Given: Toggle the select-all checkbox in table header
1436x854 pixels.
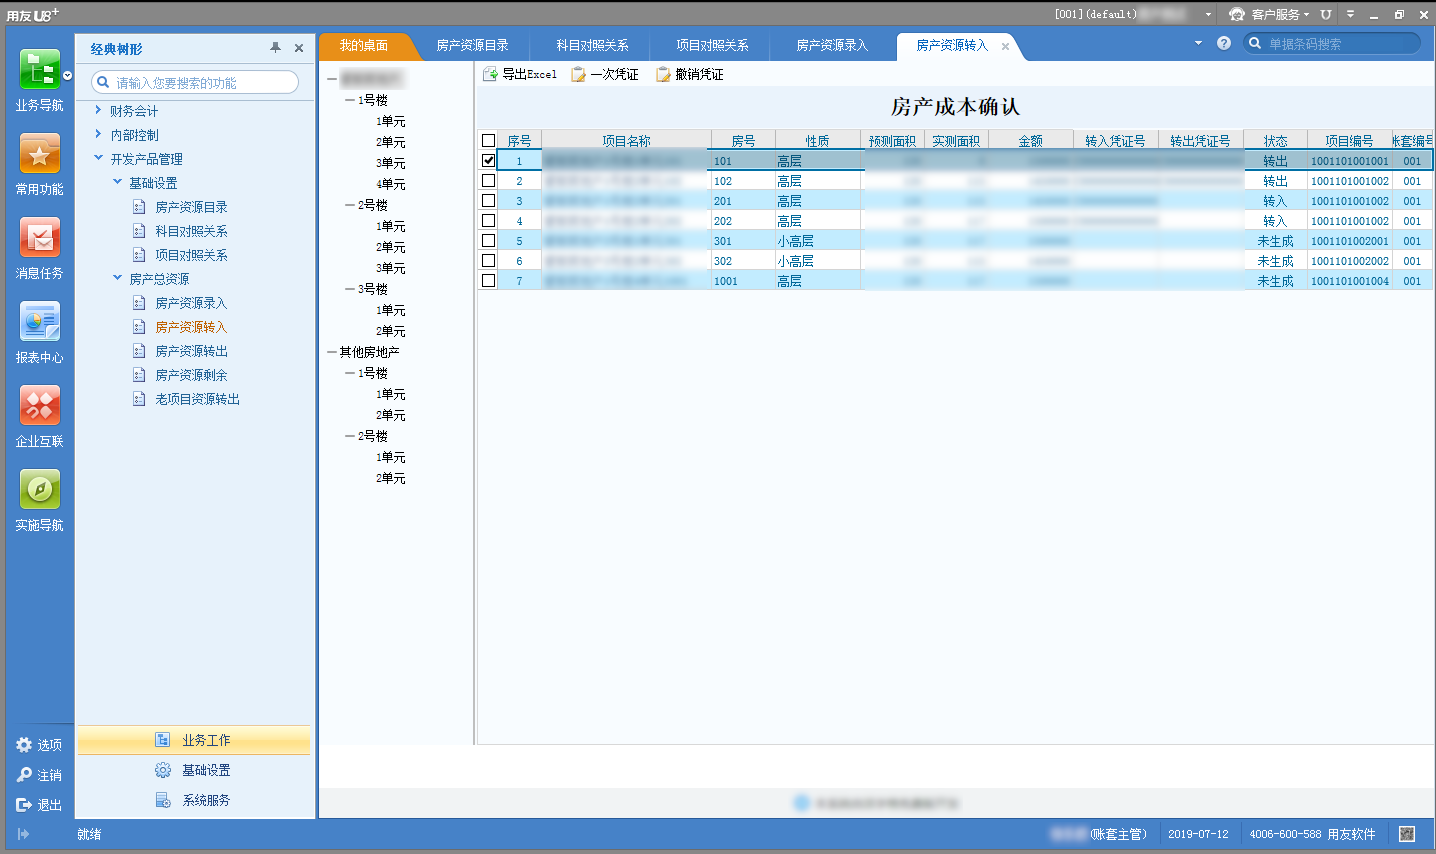Looking at the screenshot, I should [x=489, y=141].
